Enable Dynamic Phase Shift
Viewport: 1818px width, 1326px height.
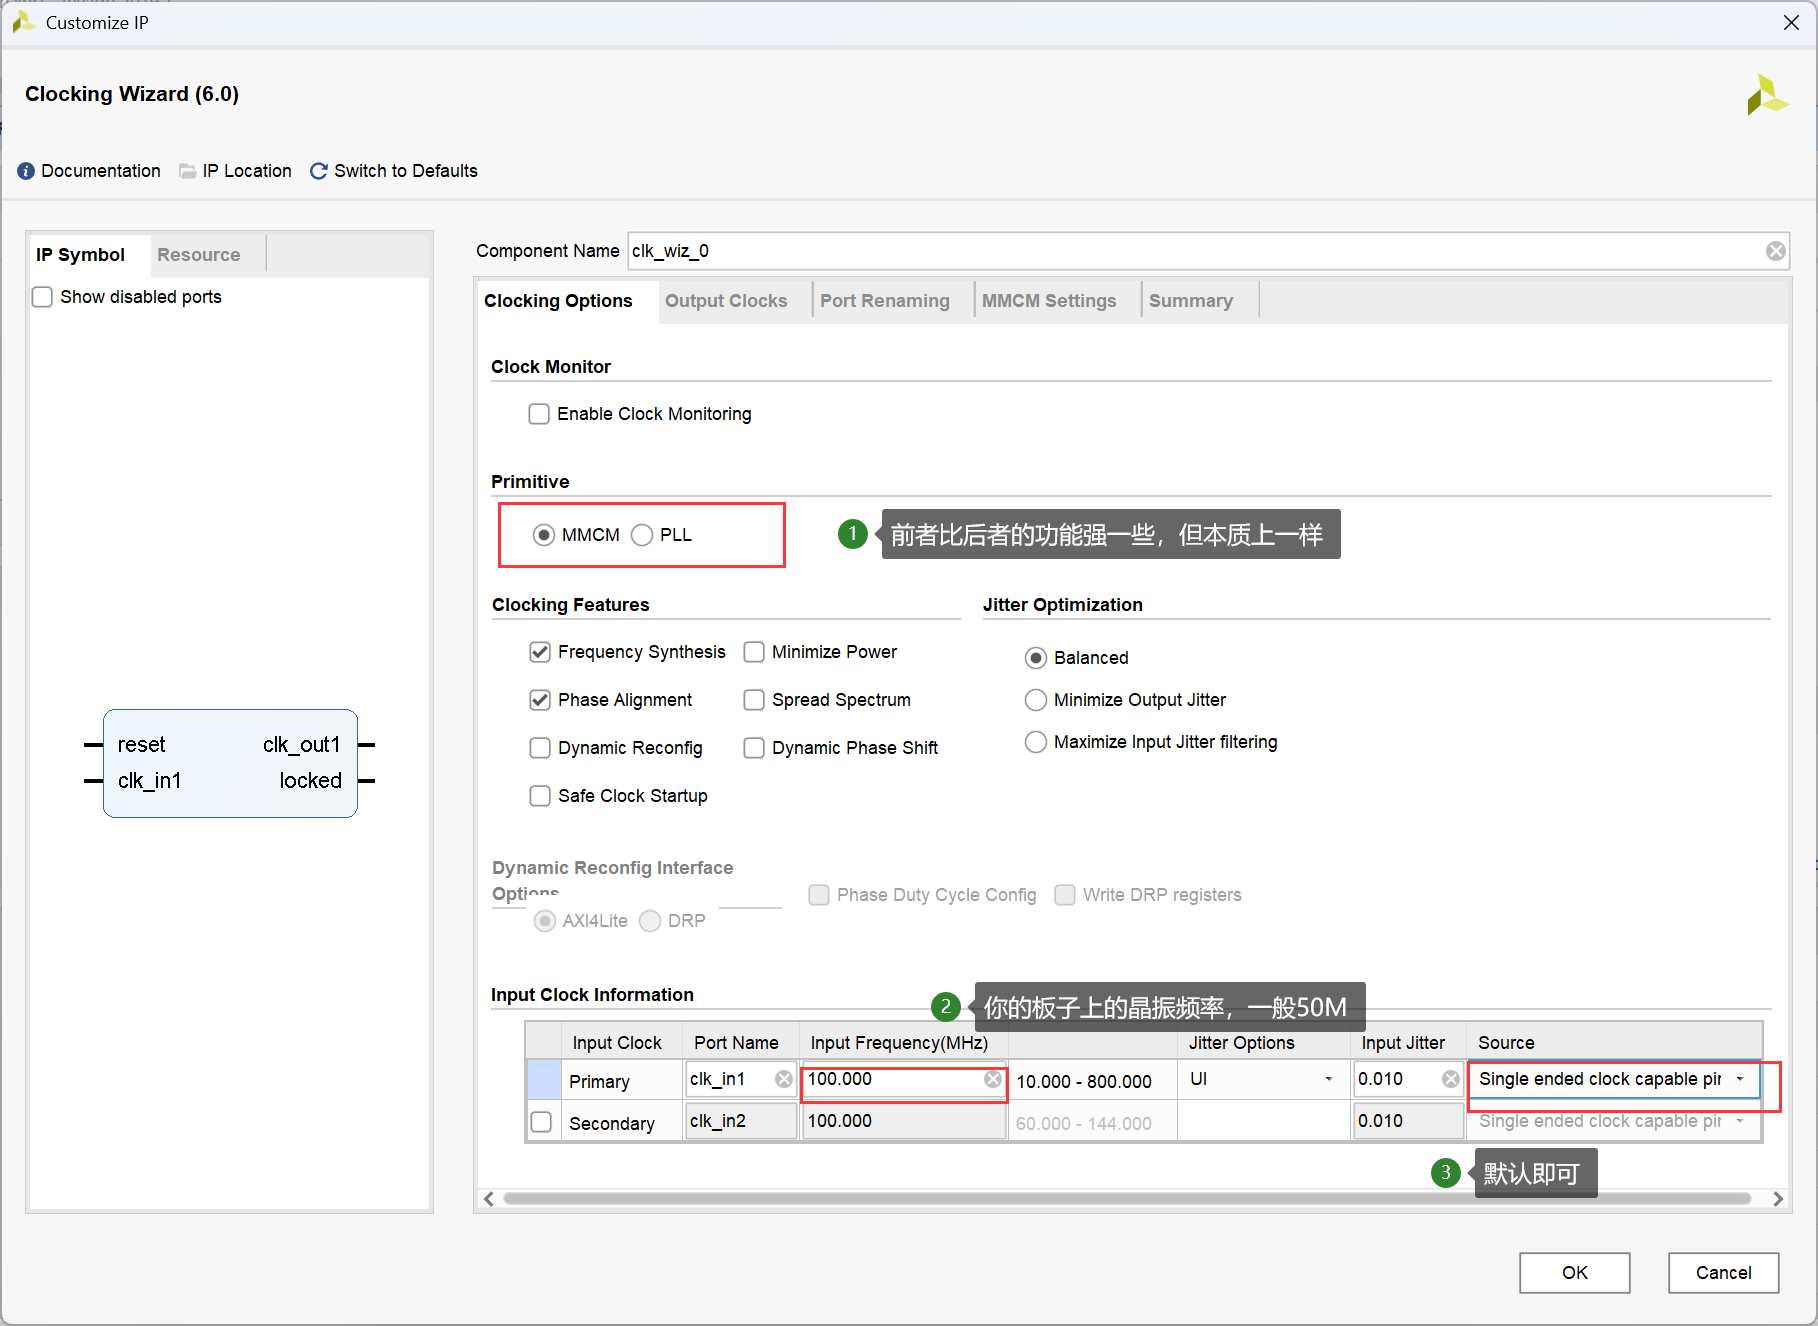point(754,748)
